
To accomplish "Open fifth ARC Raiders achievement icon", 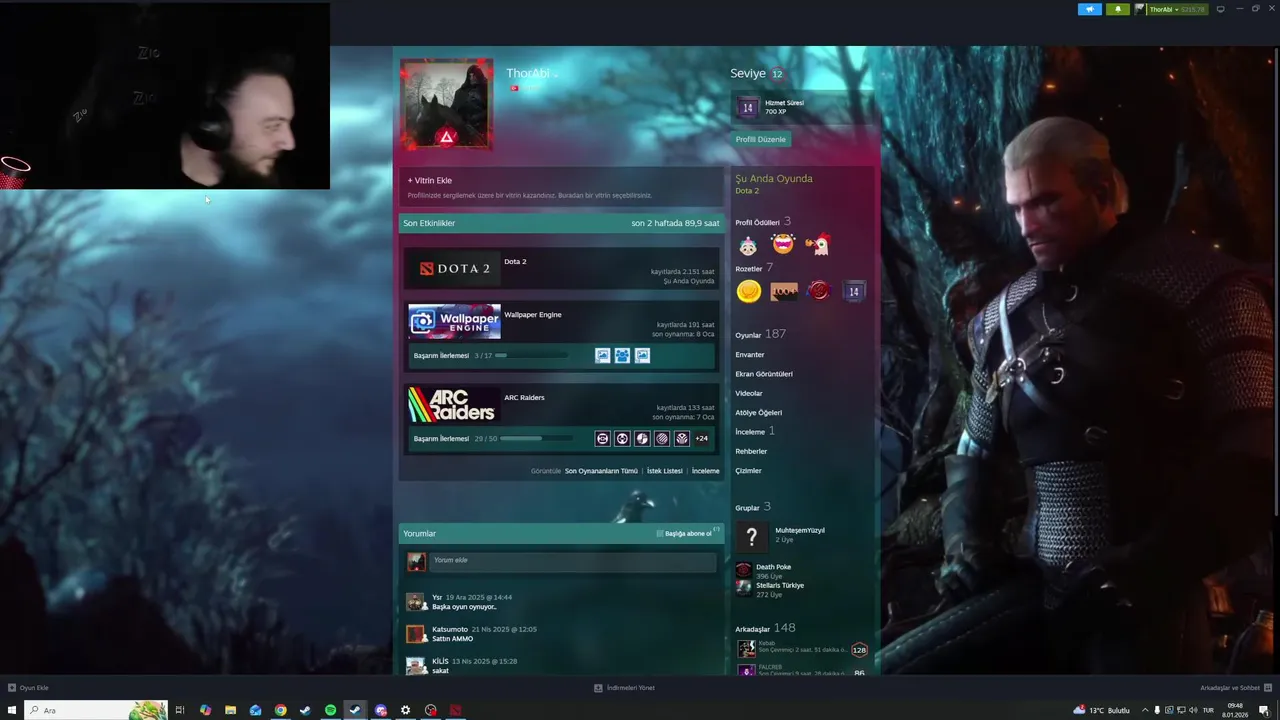I will 682,438.
